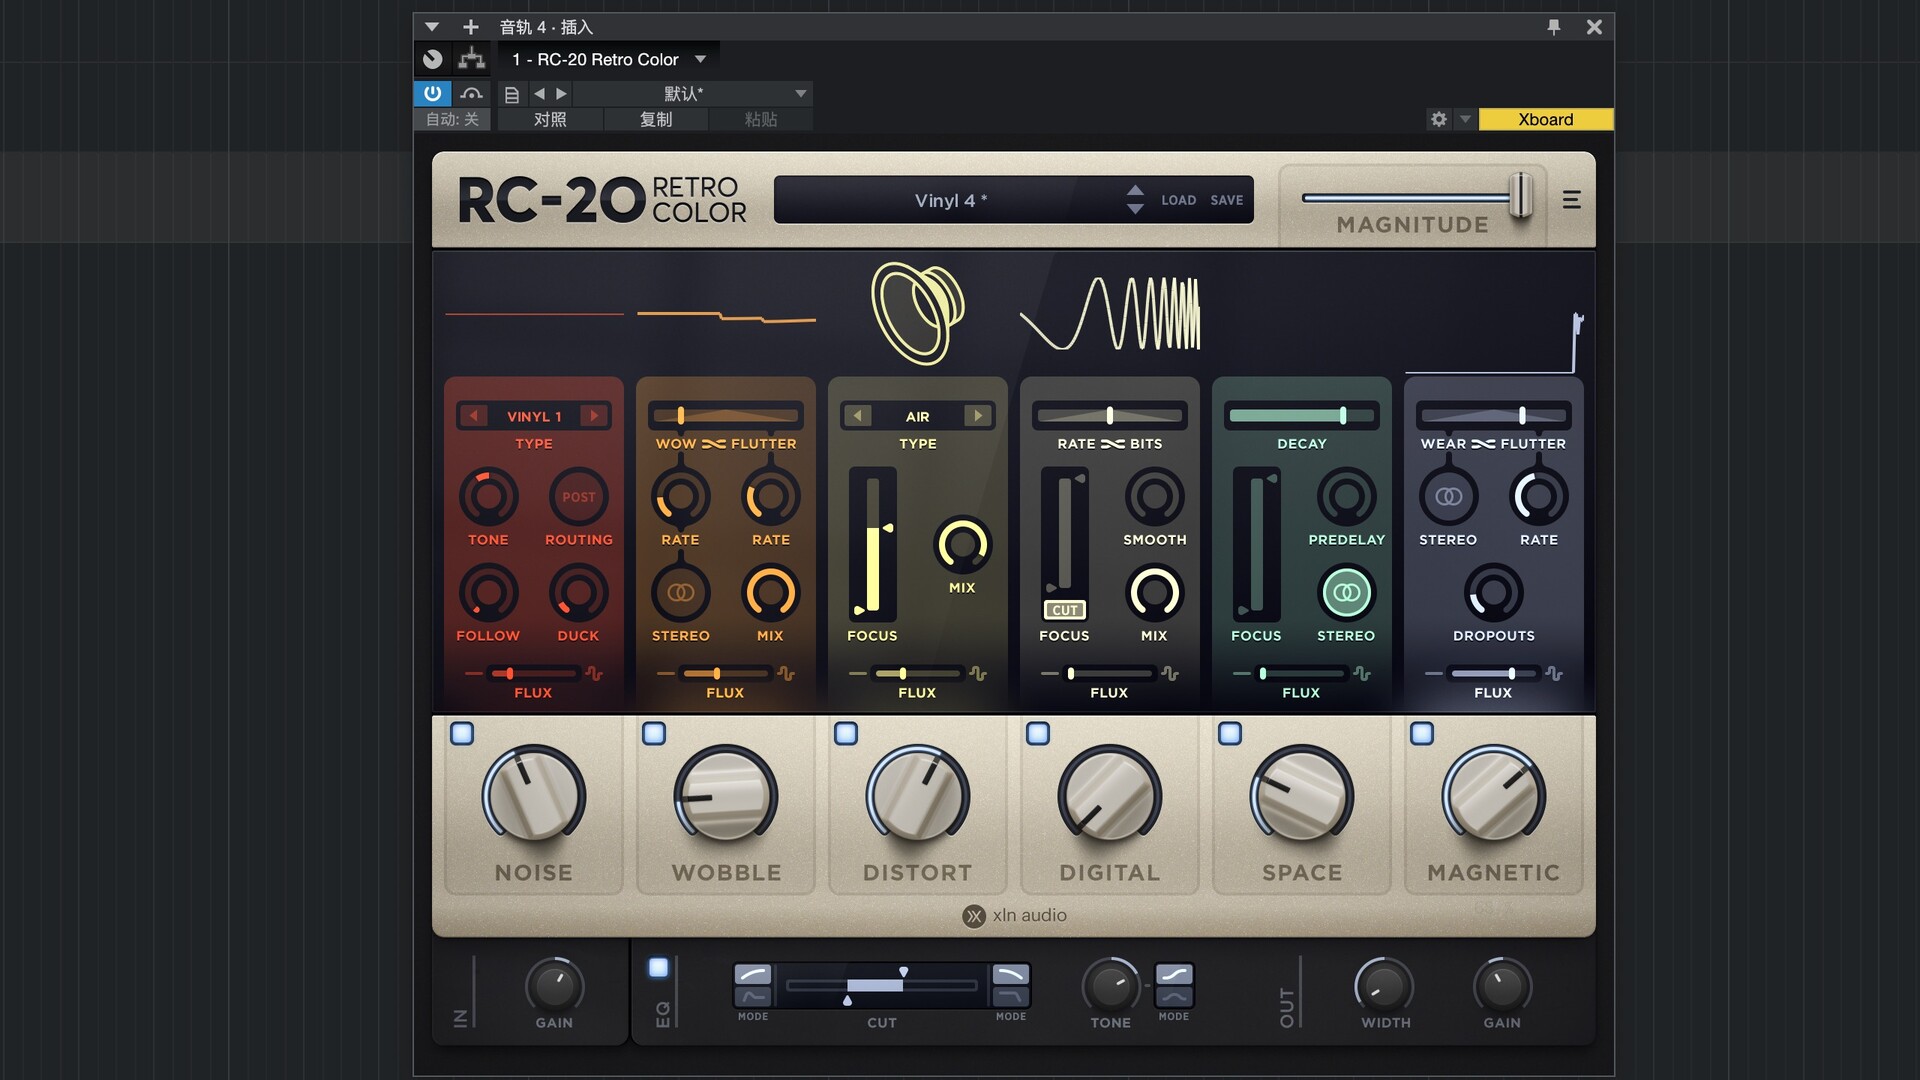
Task: Click the SAVE preset button
Action: click(1226, 200)
